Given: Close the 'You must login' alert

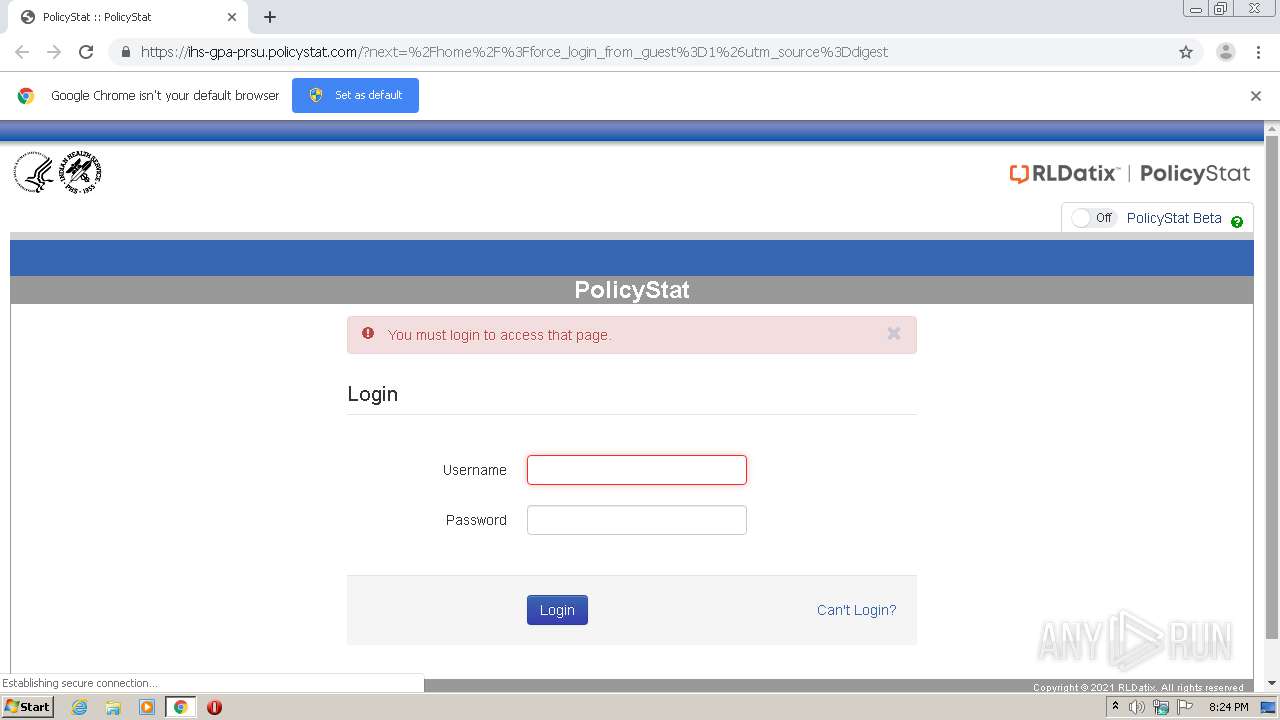Looking at the screenshot, I should 894,334.
